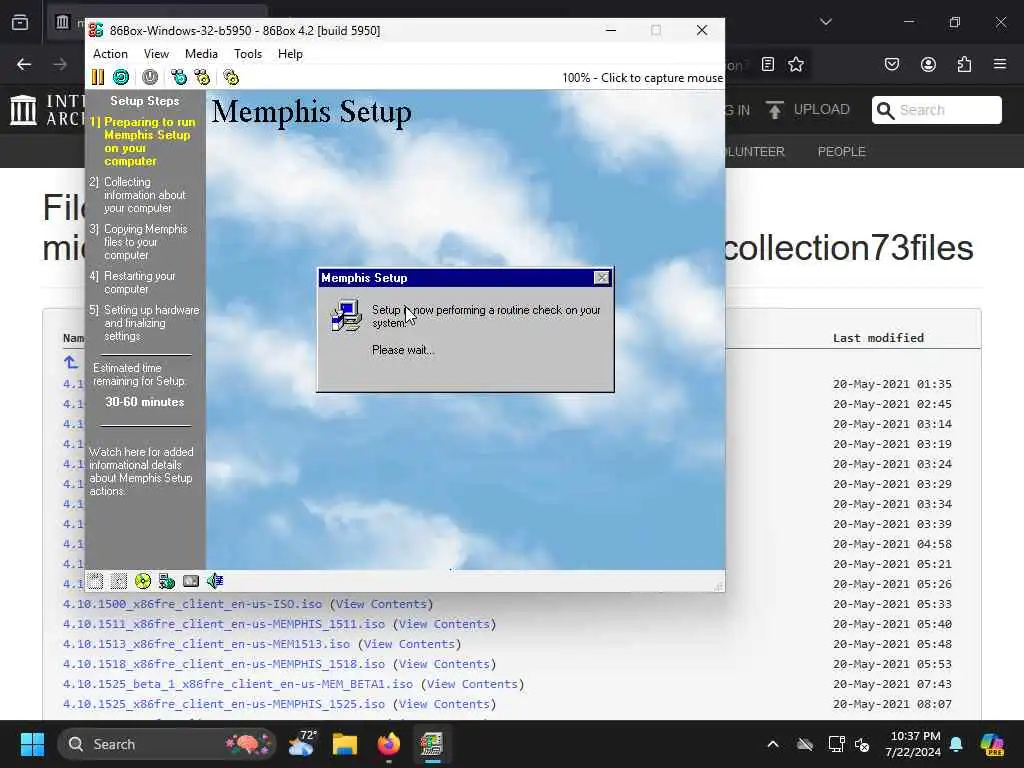The height and width of the screenshot is (768, 1024).
Task: View Contents of 4.10.1500 ISO
Action: coord(381,604)
